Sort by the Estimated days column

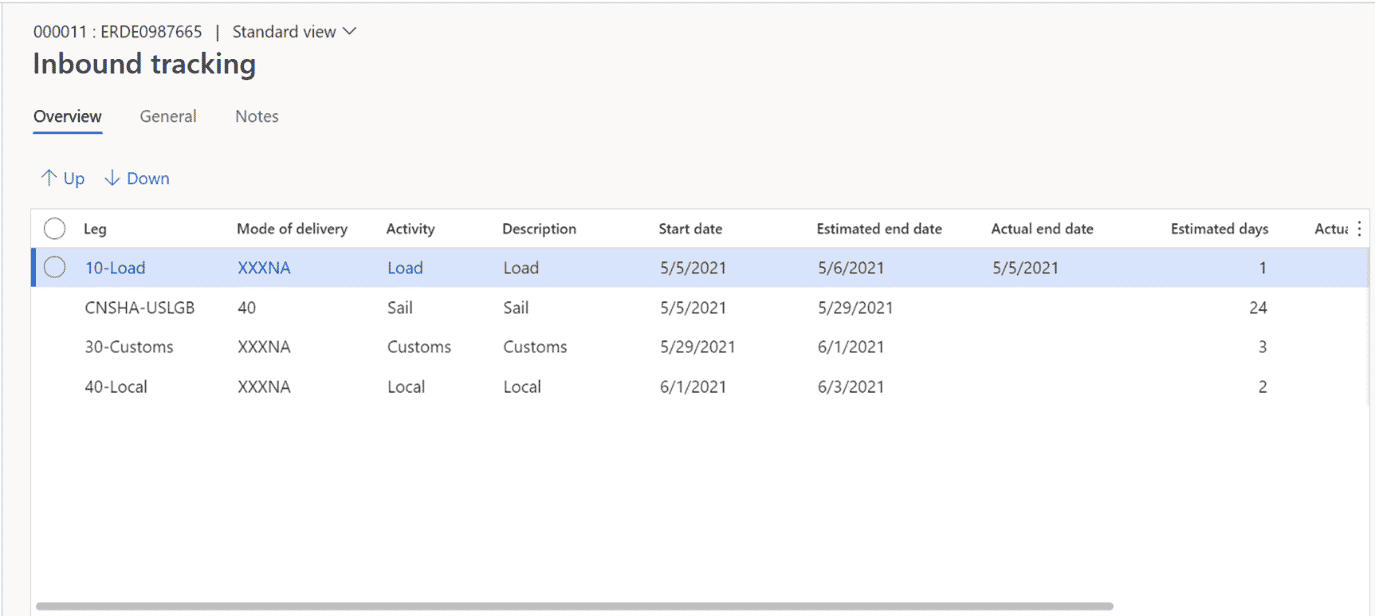click(1219, 228)
